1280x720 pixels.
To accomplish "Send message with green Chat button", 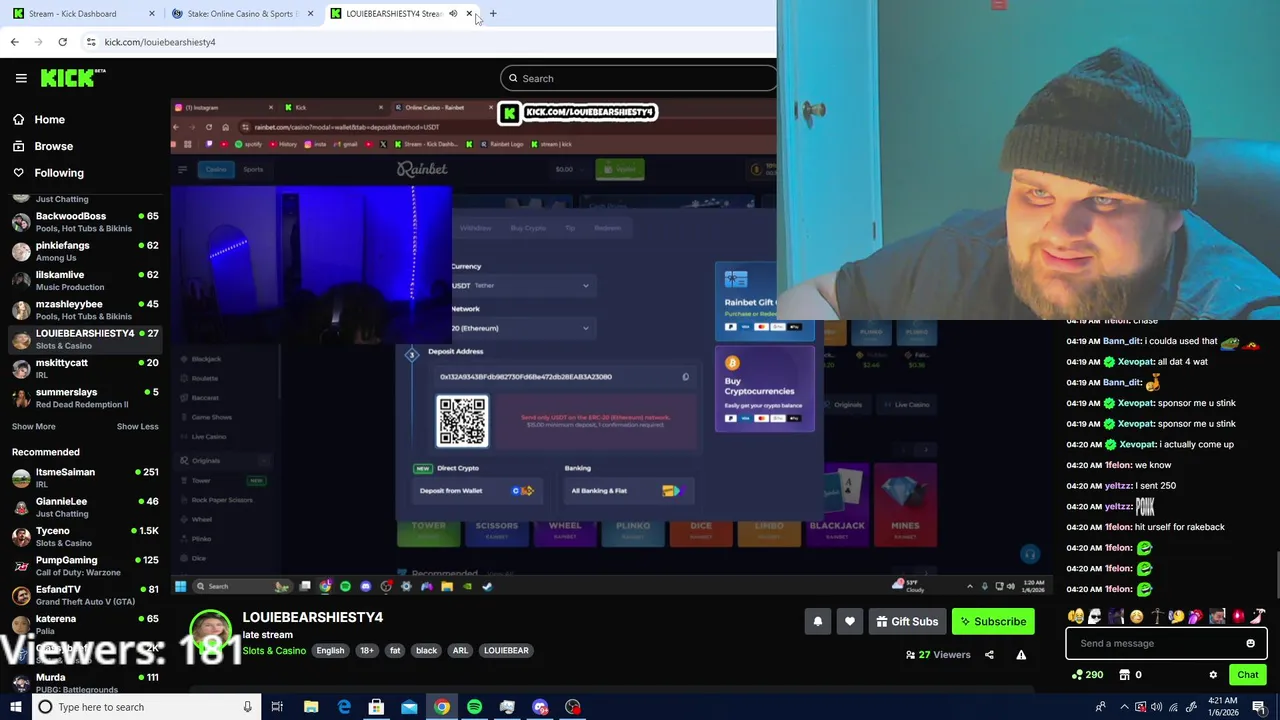I will click(x=1247, y=675).
